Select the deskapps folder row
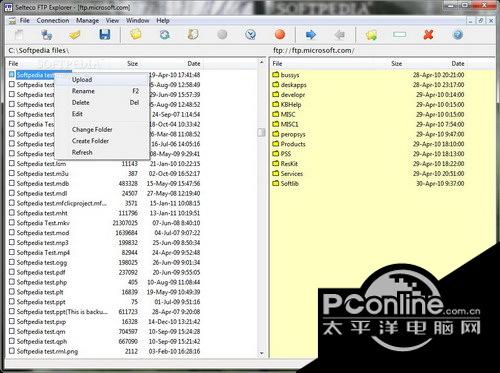This screenshot has width=500, height=373. pyautogui.click(x=368, y=84)
